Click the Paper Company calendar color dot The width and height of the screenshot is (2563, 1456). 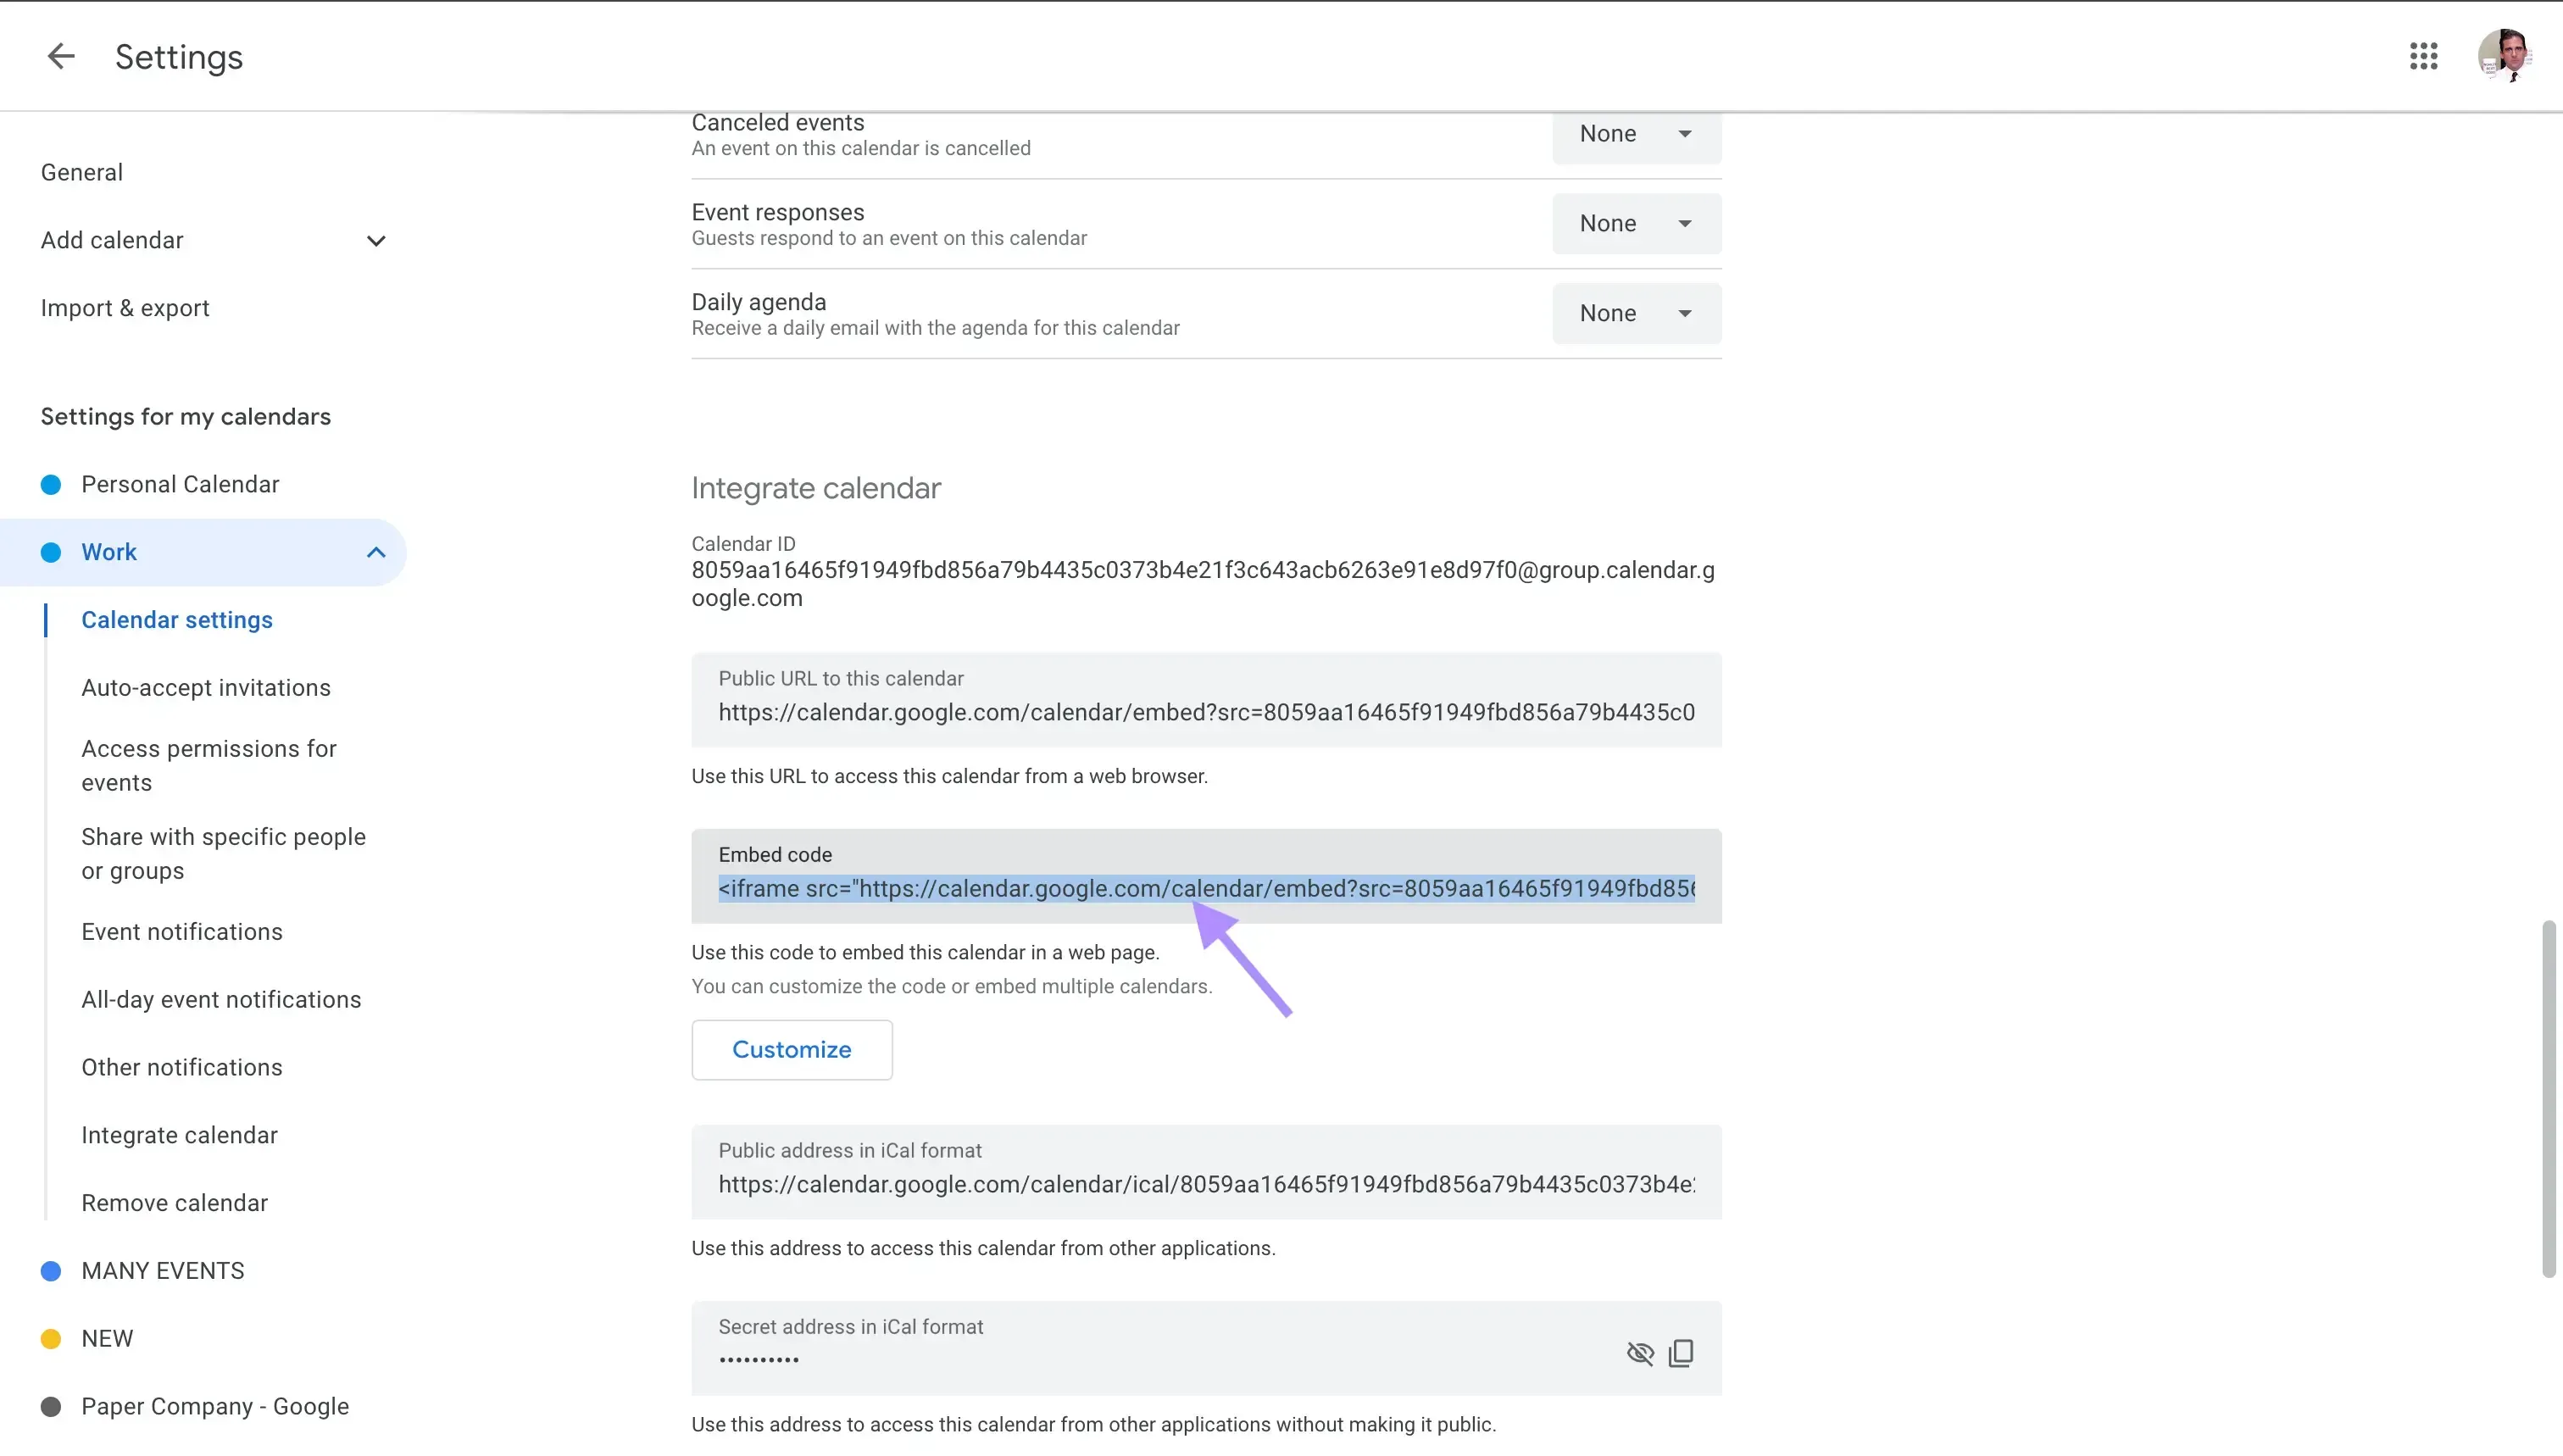click(50, 1406)
